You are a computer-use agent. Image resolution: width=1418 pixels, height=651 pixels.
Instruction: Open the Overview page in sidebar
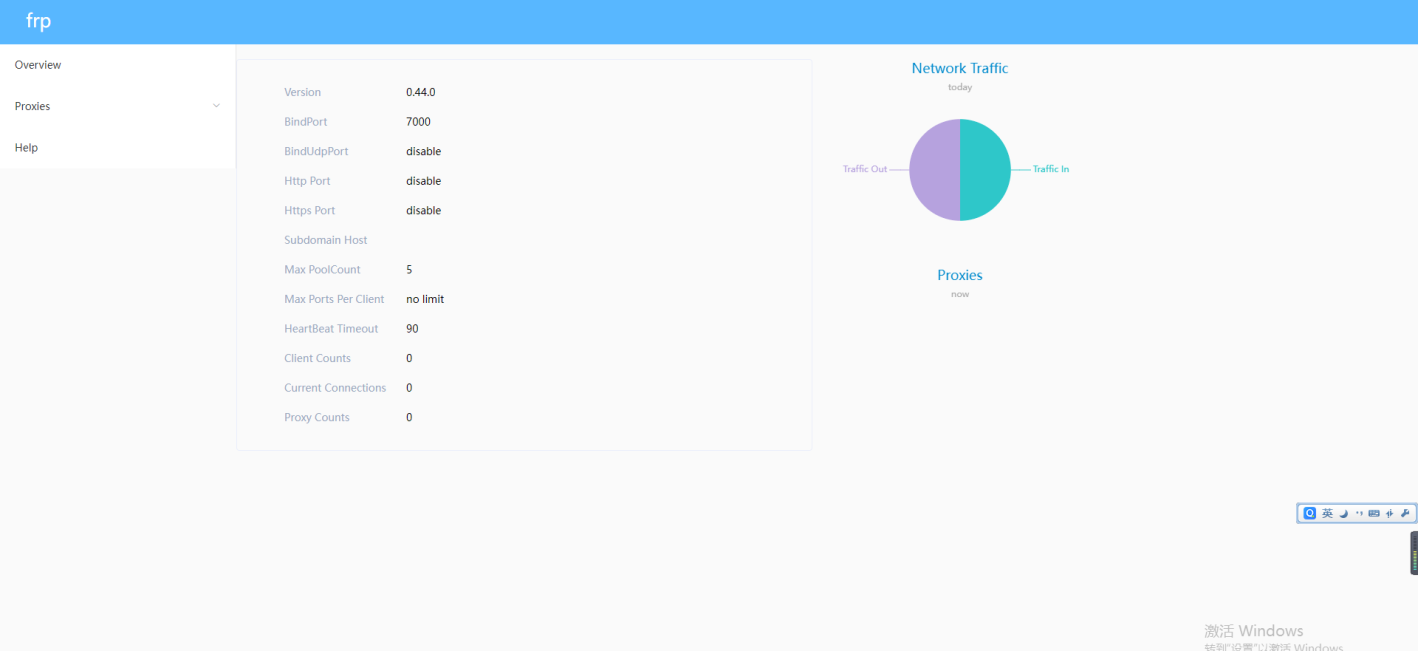point(38,65)
